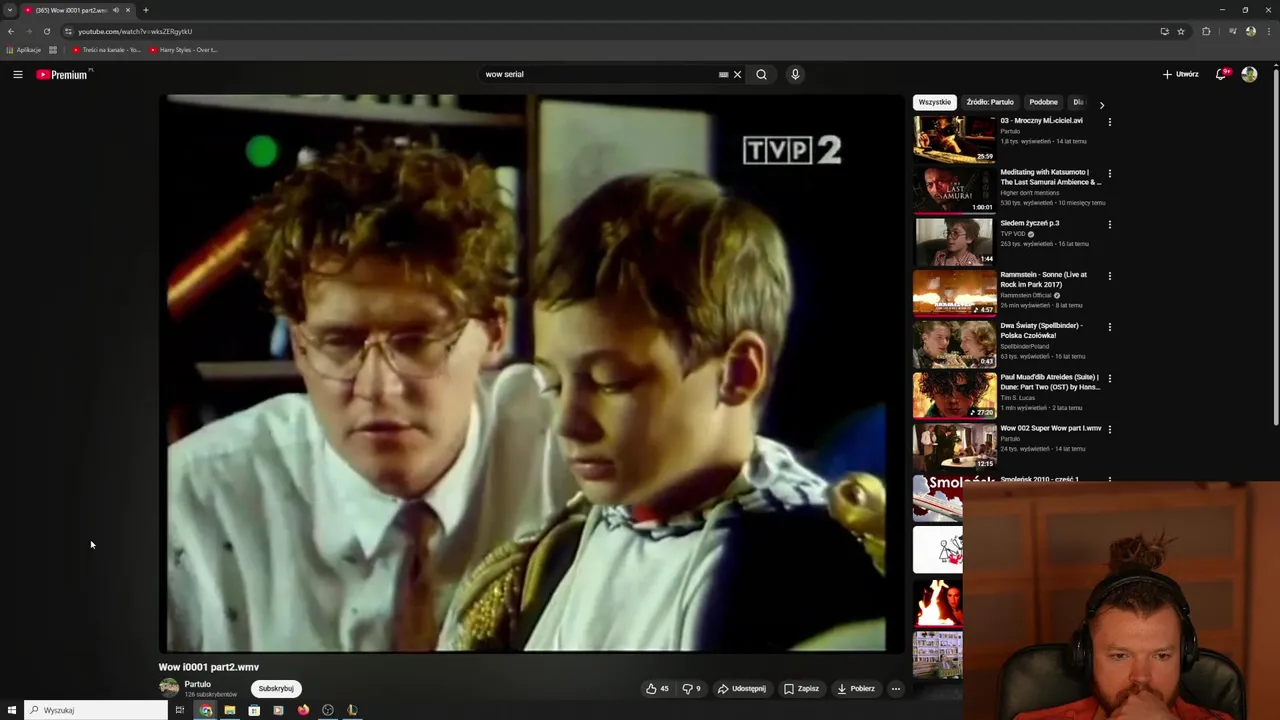The height and width of the screenshot is (720, 1280).
Task: Open options for Dwa Światy suggestion
Action: (1109, 327)
